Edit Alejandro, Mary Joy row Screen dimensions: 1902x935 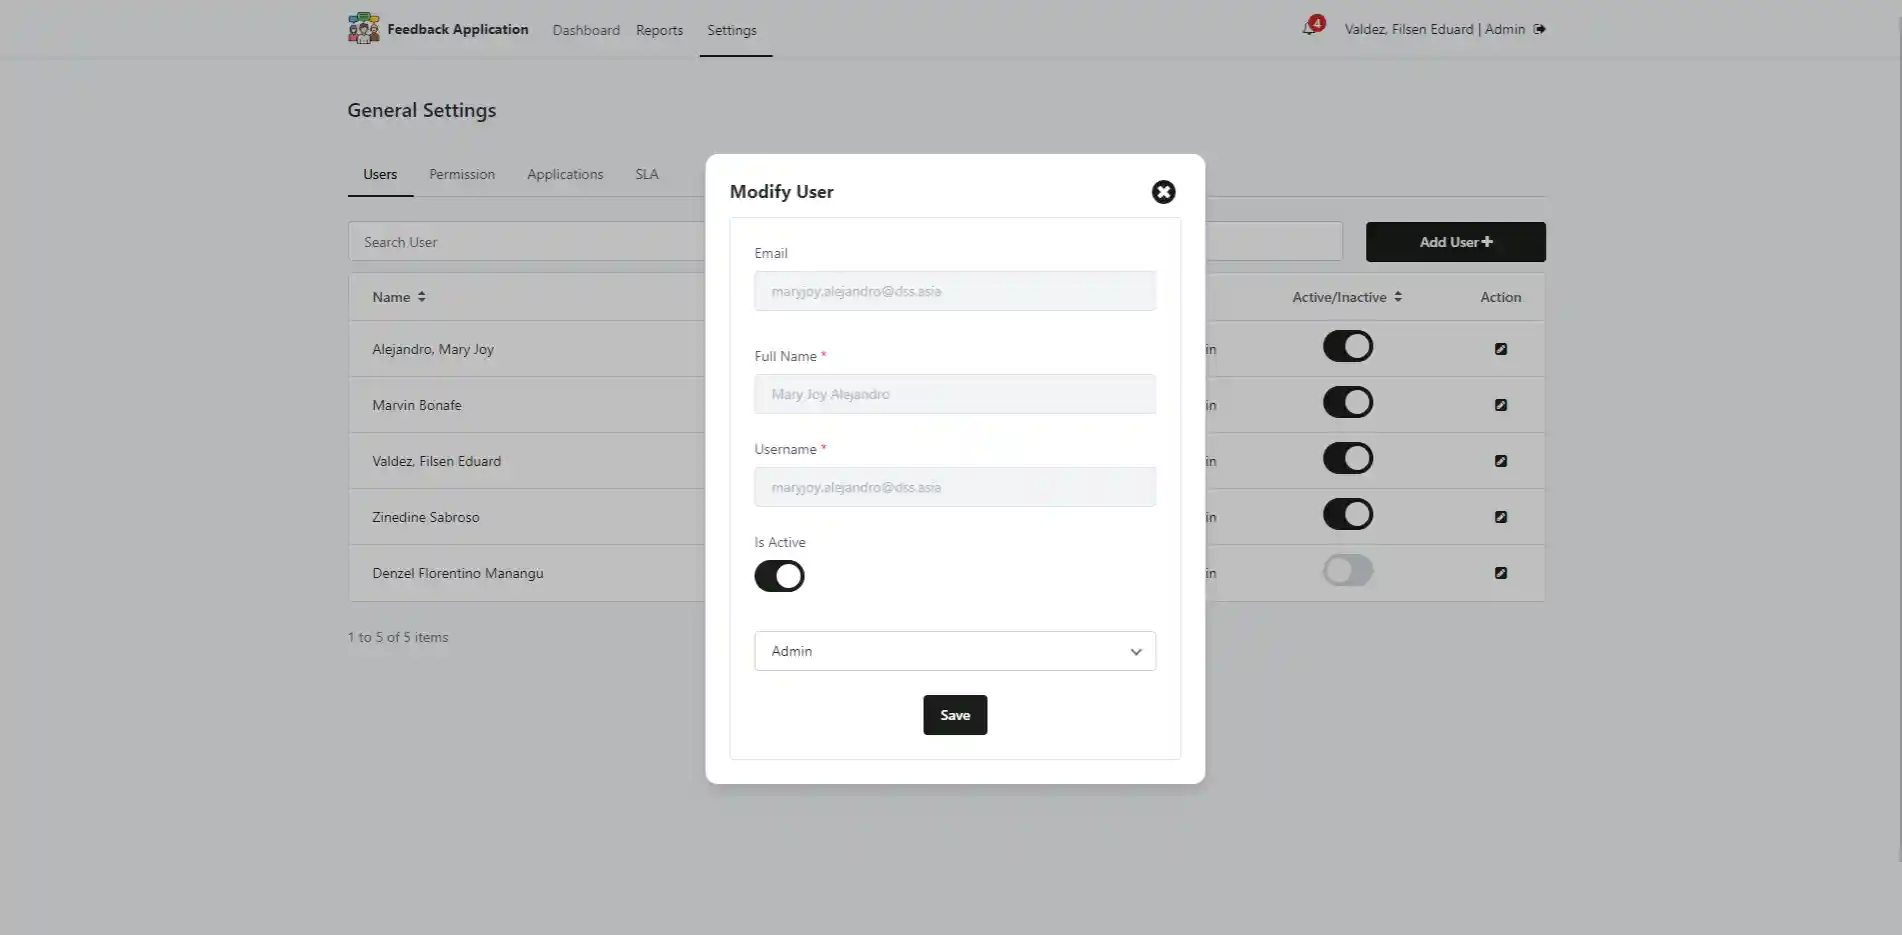coord(1500,349)
